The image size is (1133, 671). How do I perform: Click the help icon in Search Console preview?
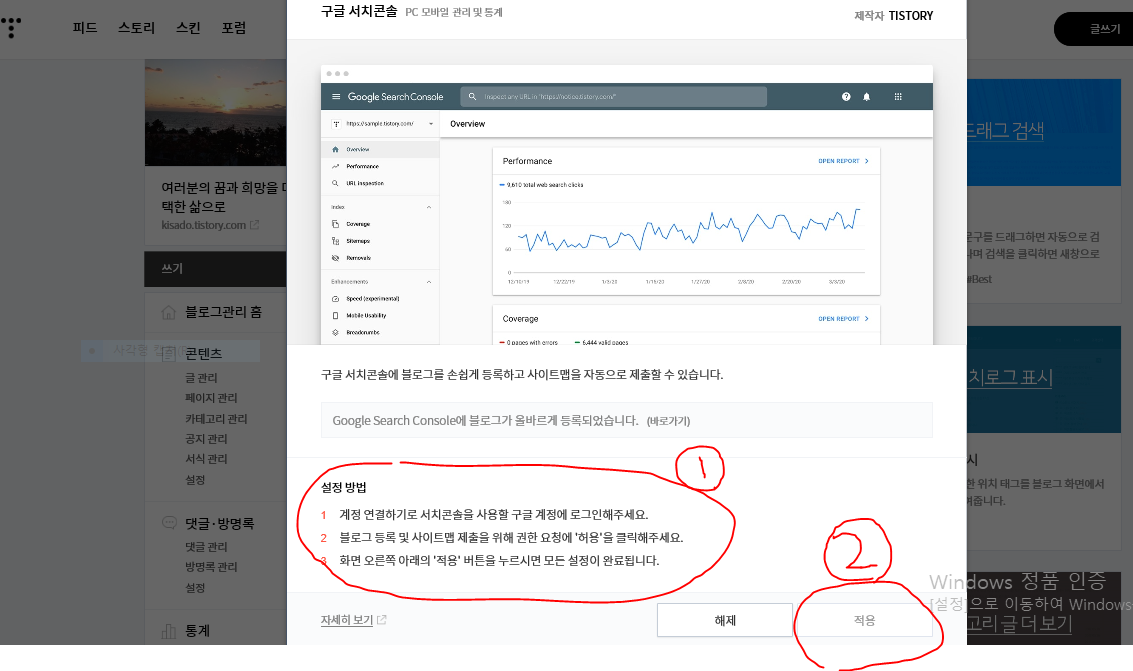click(x=846, y=97)
